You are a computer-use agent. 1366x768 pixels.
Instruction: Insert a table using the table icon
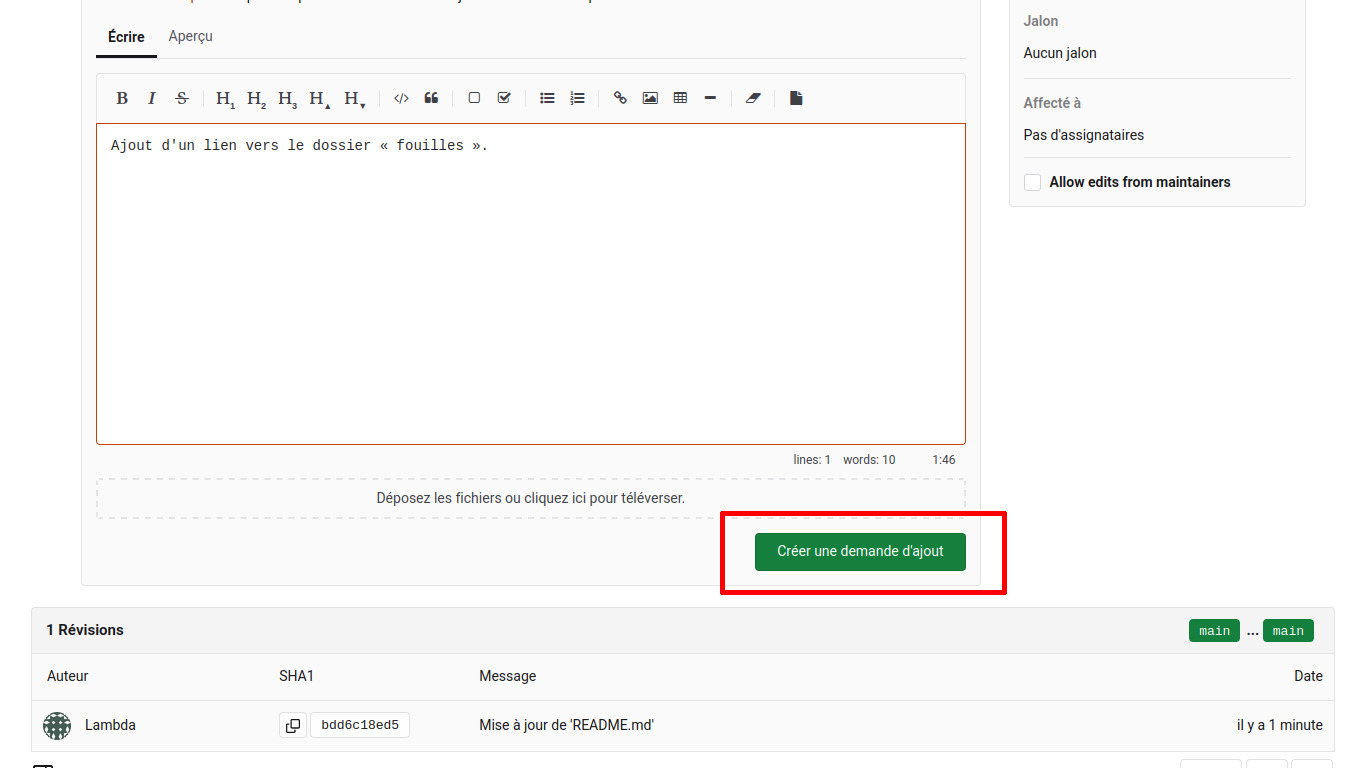tap(680, 98)
